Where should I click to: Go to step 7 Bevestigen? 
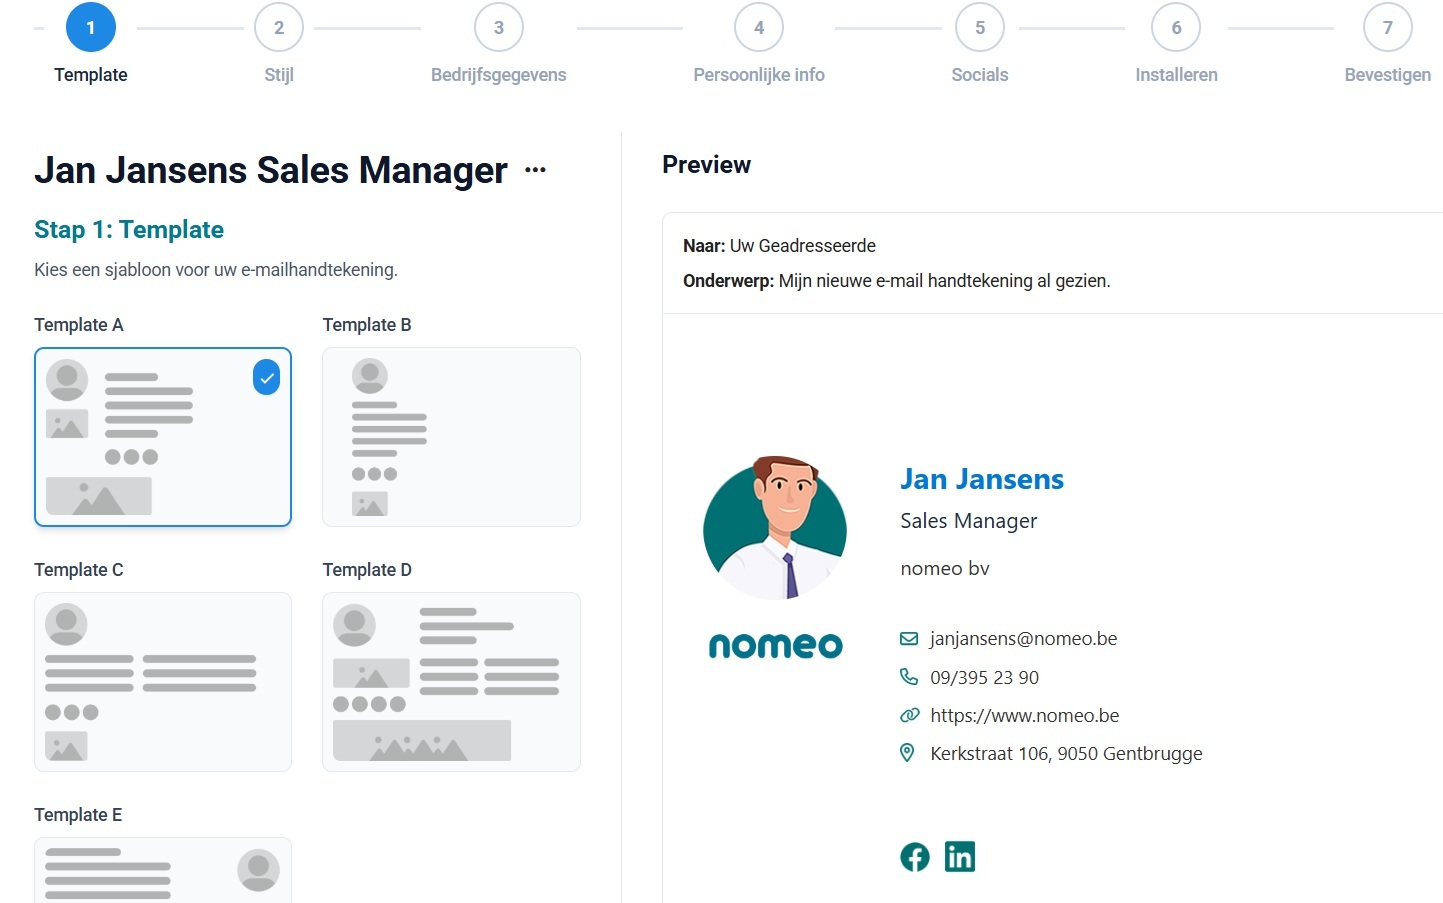1388,28
